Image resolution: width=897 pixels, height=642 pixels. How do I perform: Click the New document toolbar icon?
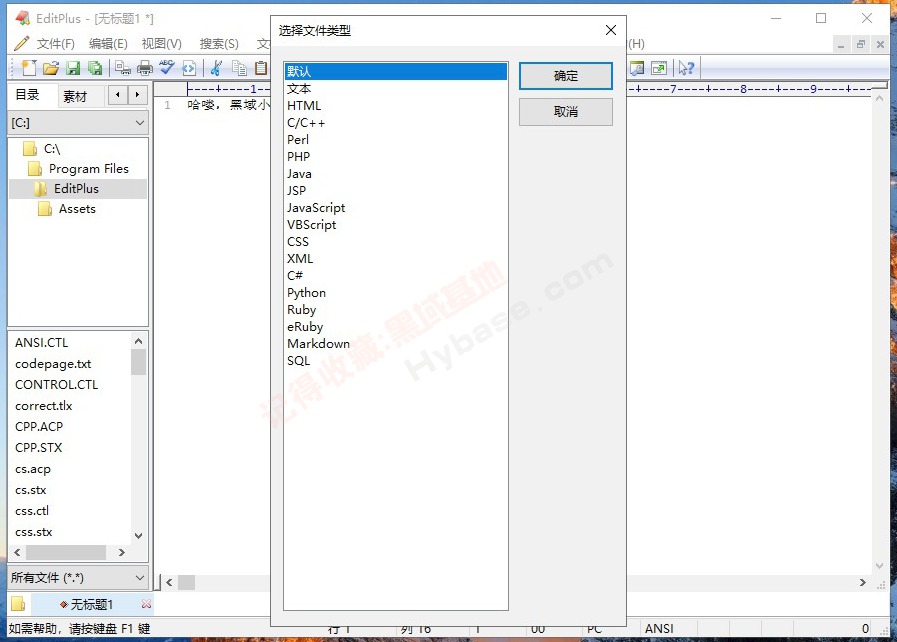[x=29, y=68]
